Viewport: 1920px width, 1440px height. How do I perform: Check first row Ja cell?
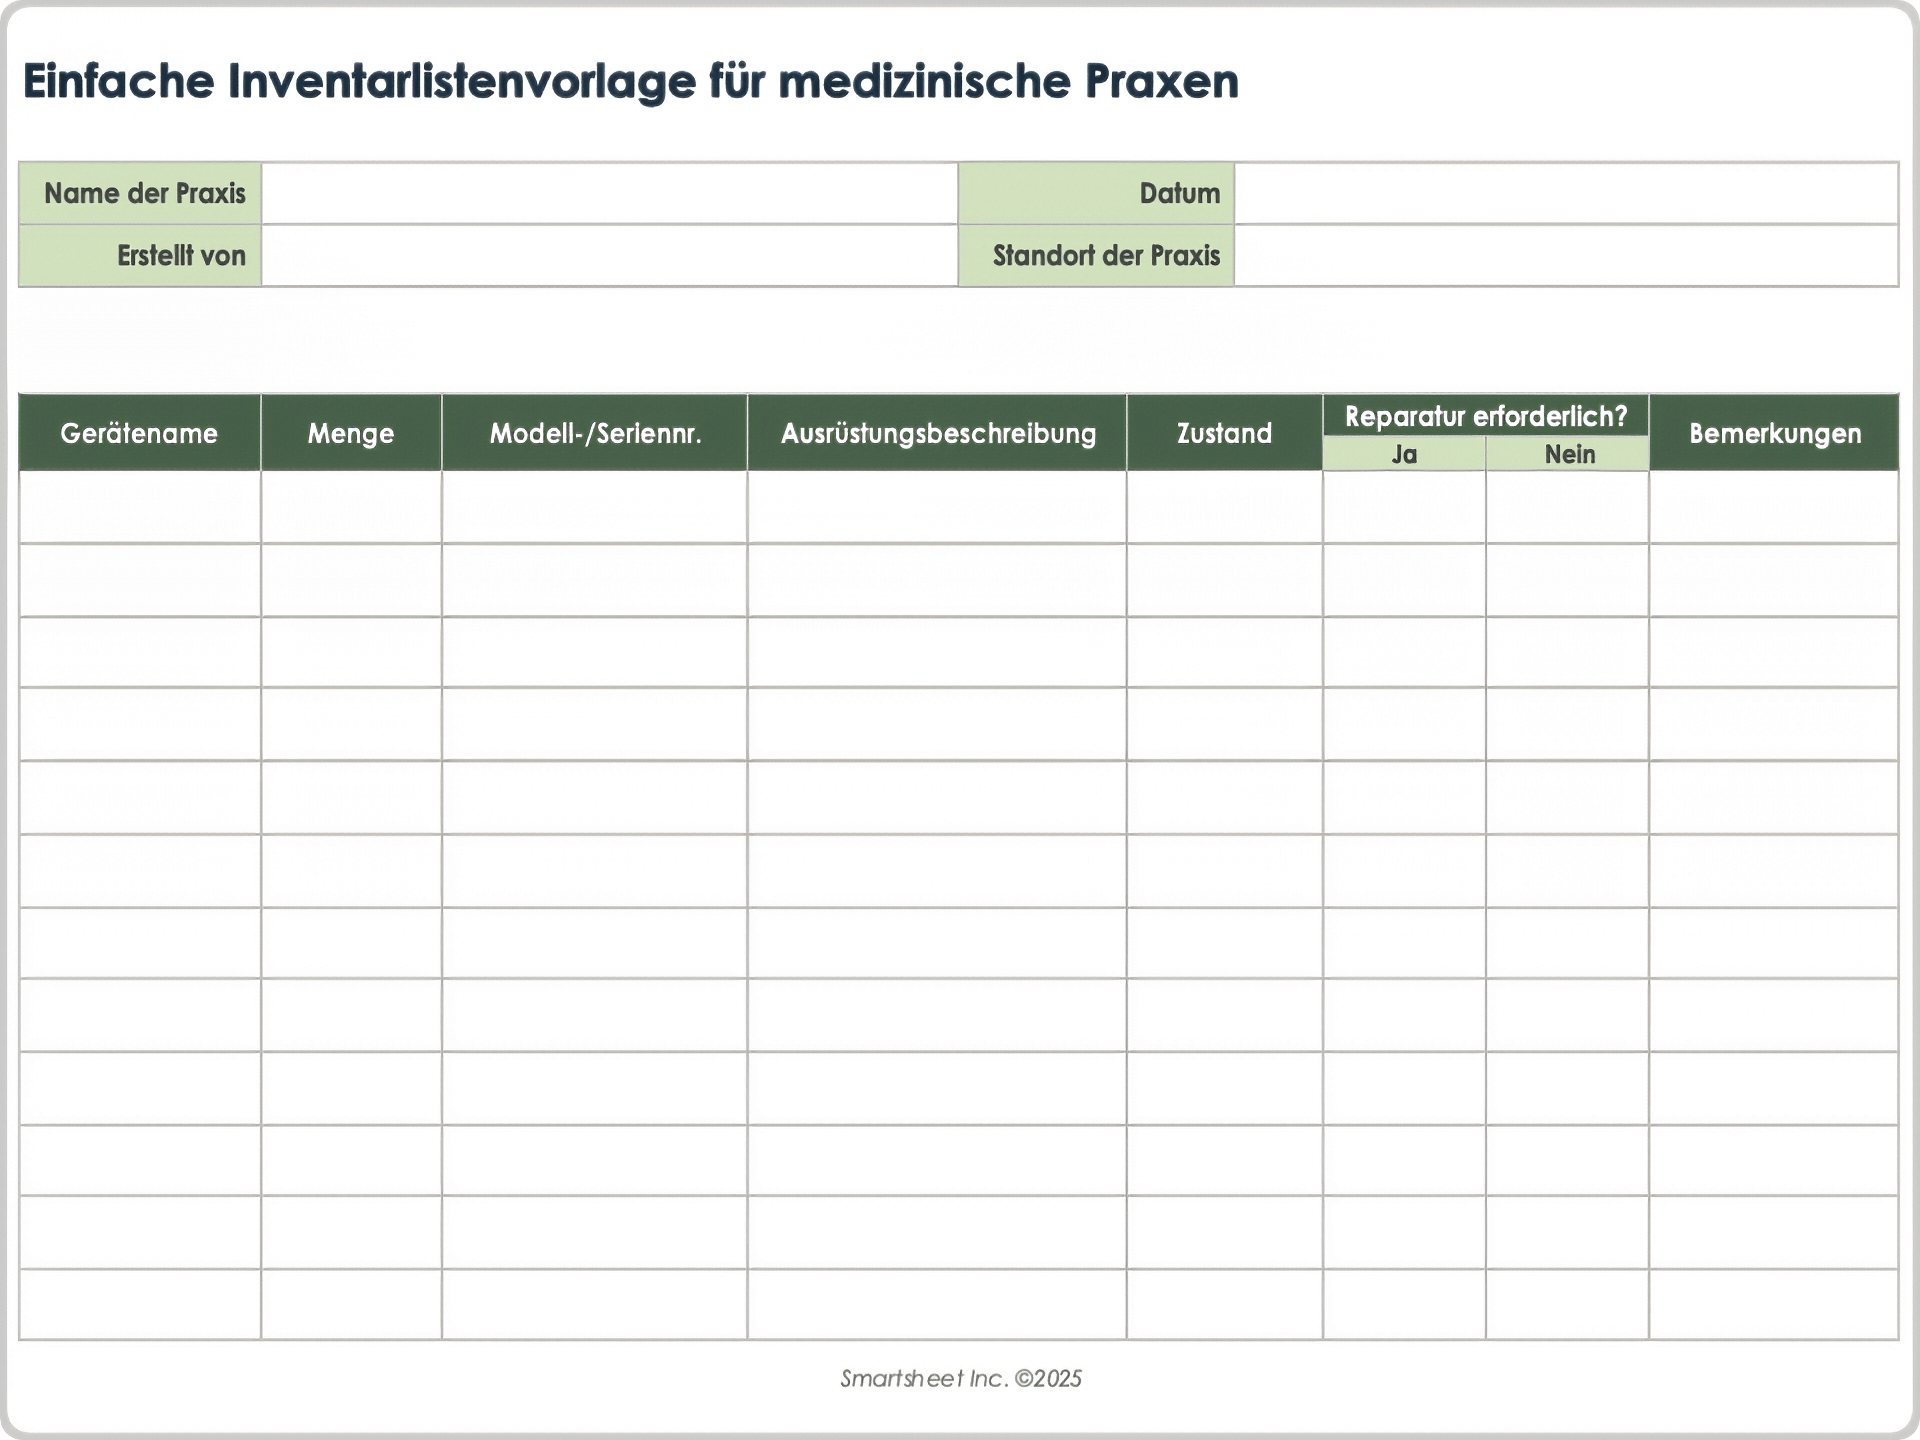tap(1404, 508)
